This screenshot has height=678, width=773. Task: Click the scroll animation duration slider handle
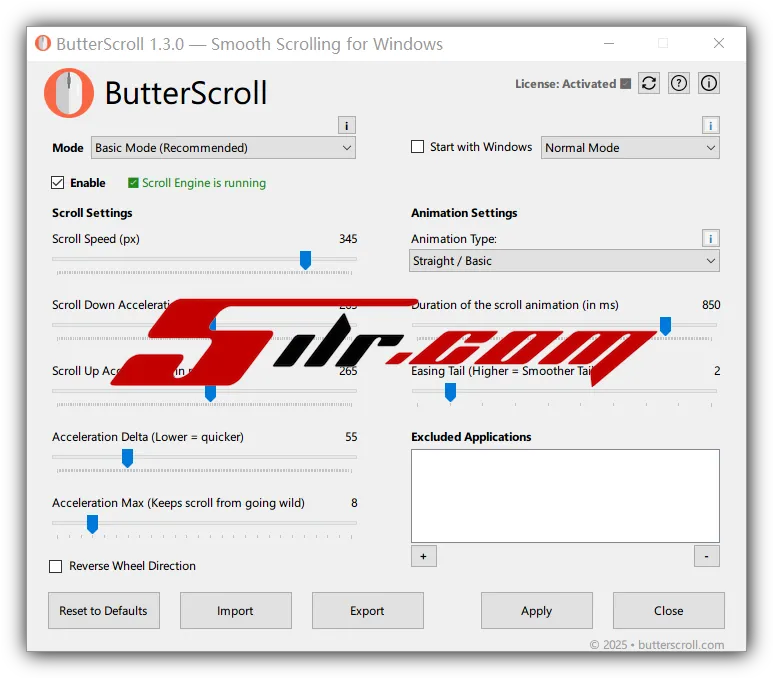666,326
